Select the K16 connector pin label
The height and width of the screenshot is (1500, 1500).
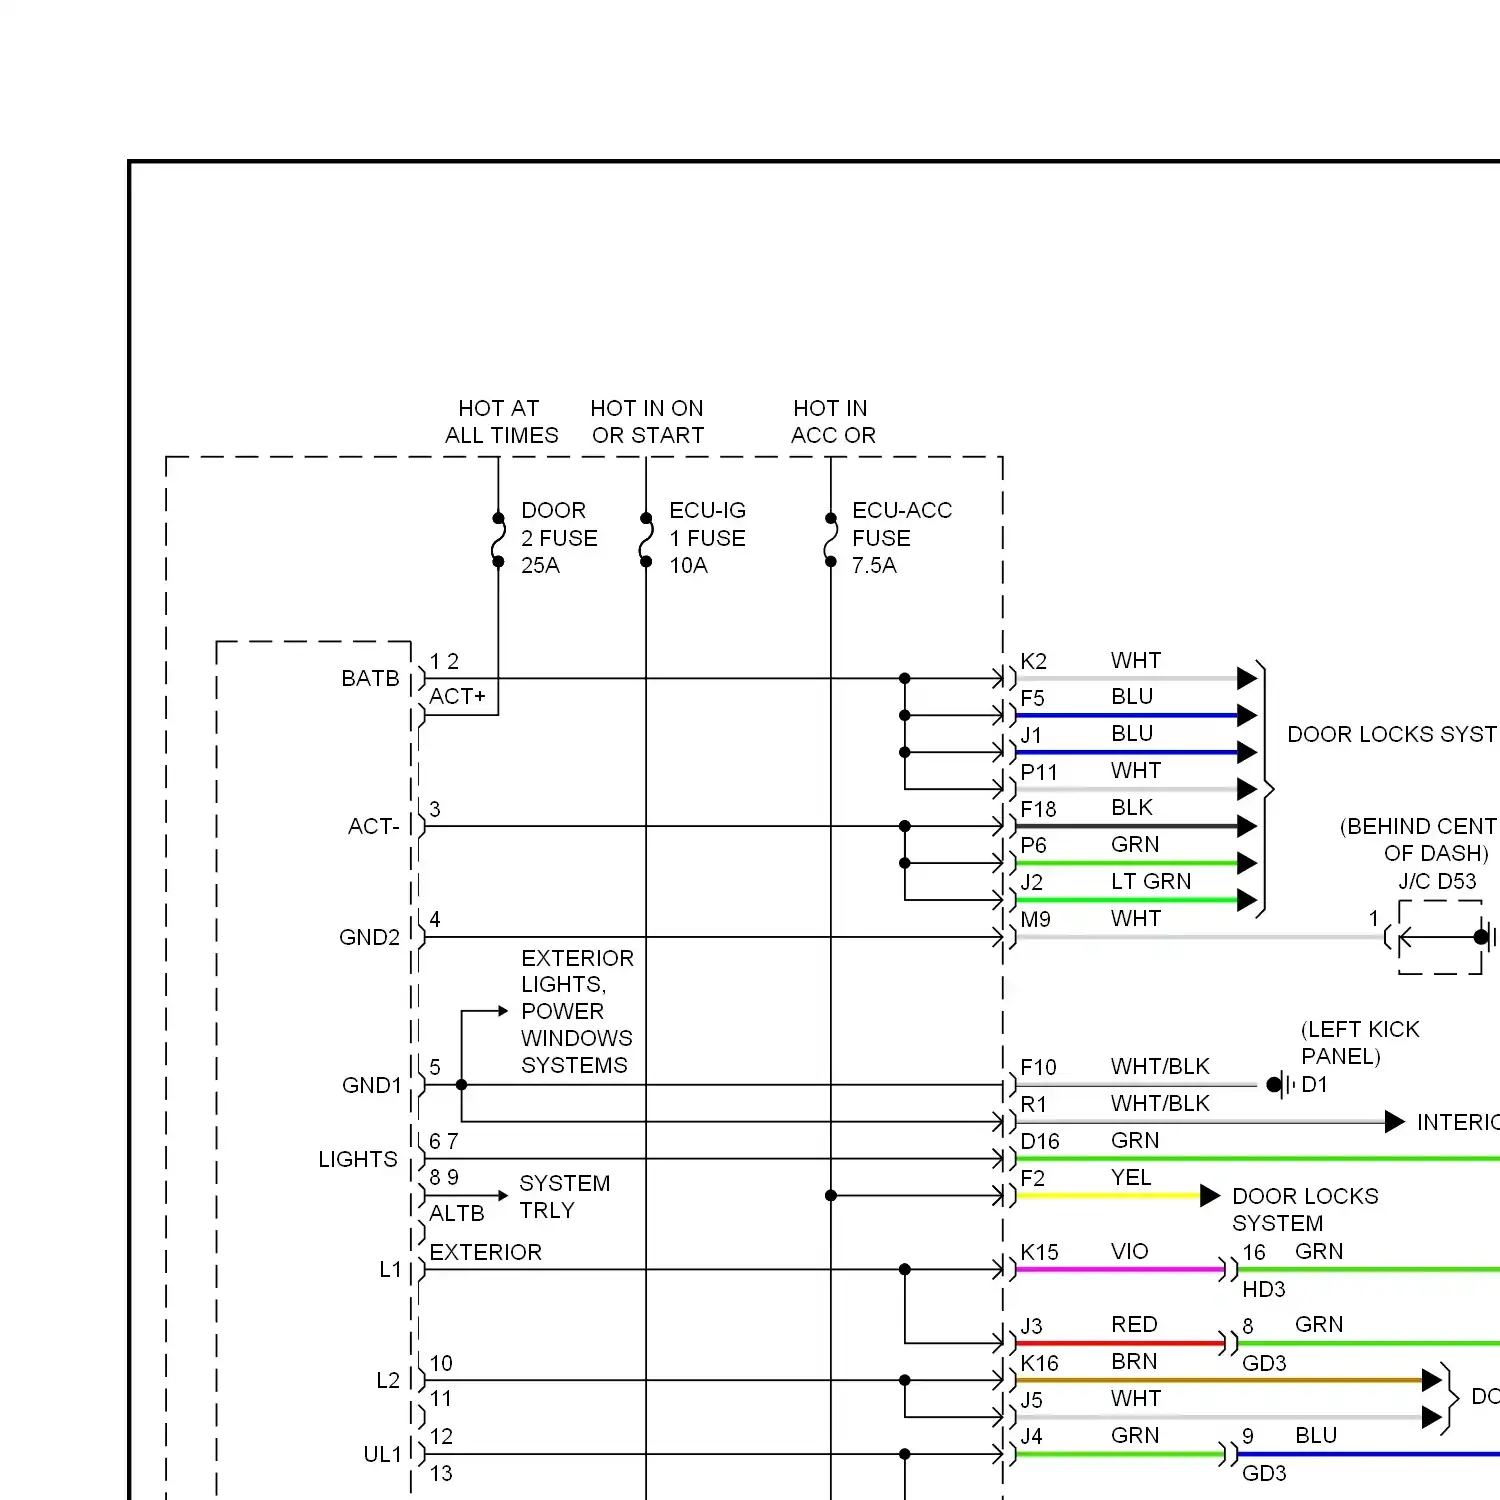1039,1364
